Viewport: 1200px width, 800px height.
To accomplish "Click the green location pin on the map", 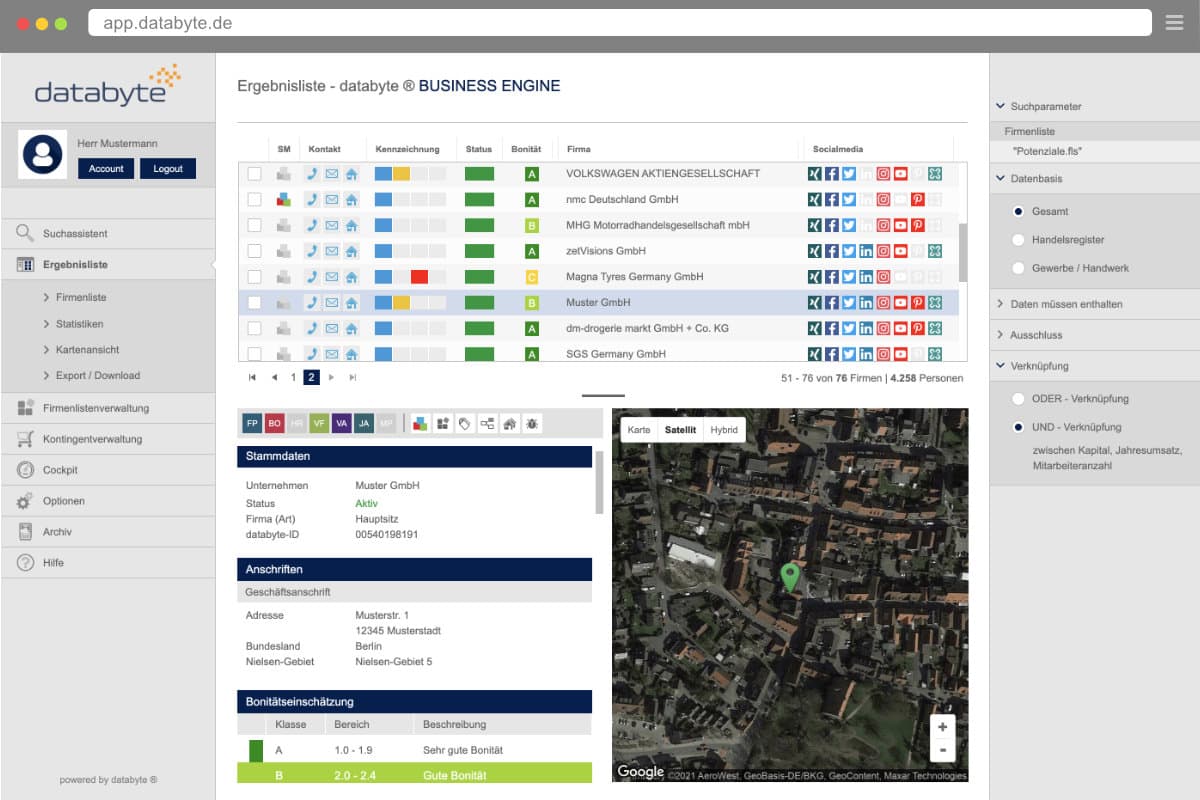I will pos(790,576).
